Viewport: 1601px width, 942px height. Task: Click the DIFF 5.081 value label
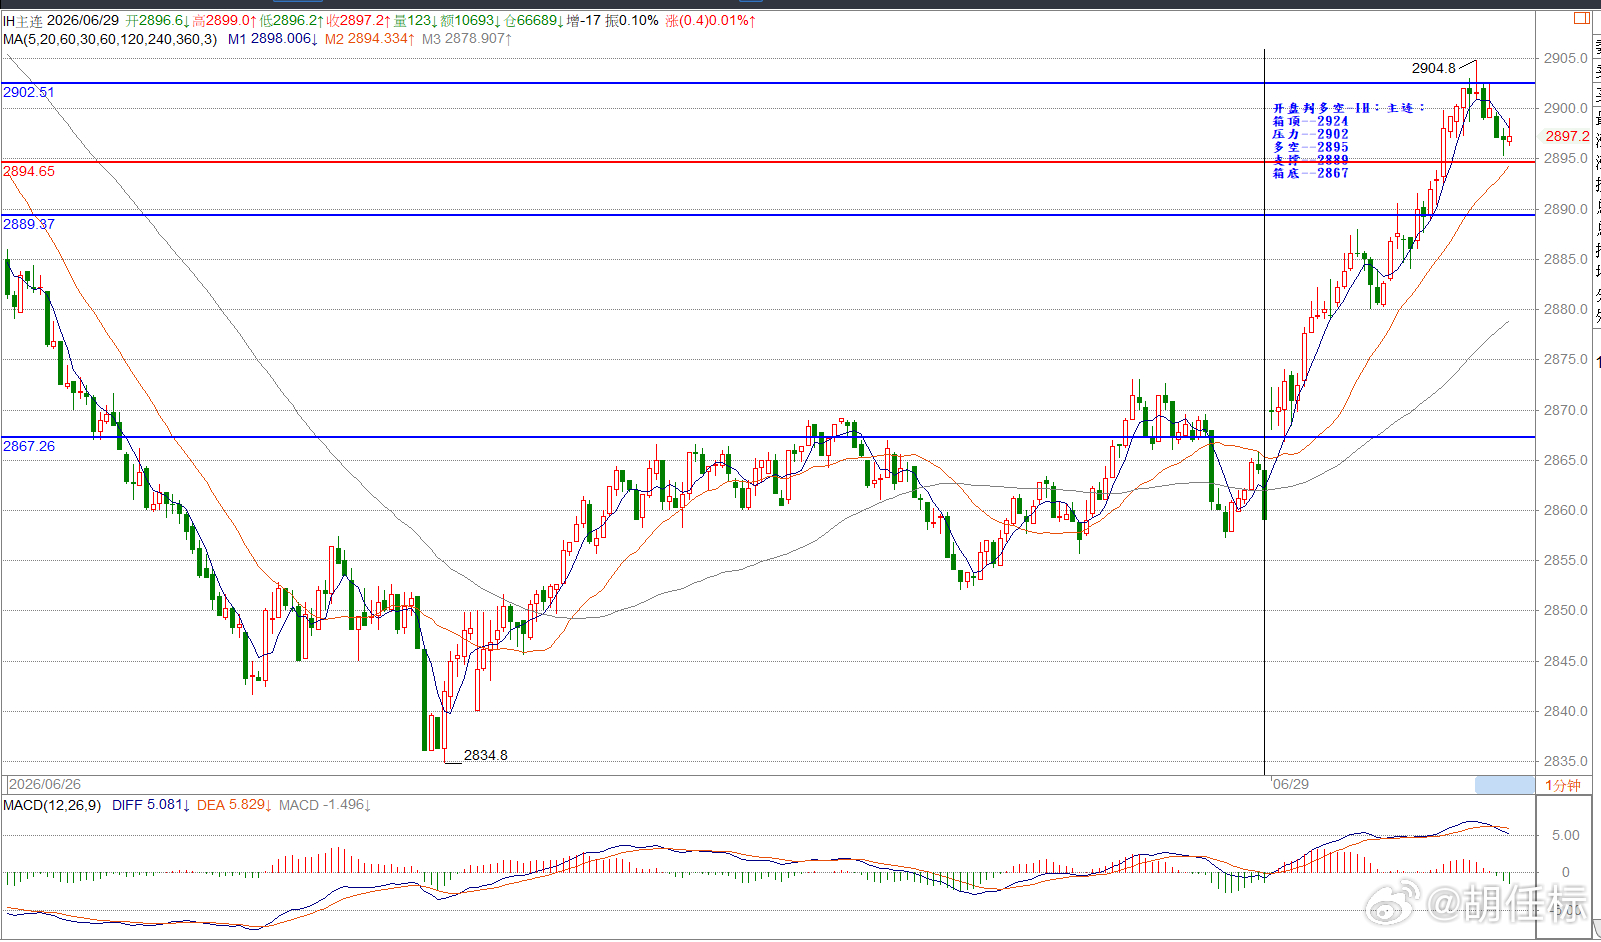pos(150,805)
